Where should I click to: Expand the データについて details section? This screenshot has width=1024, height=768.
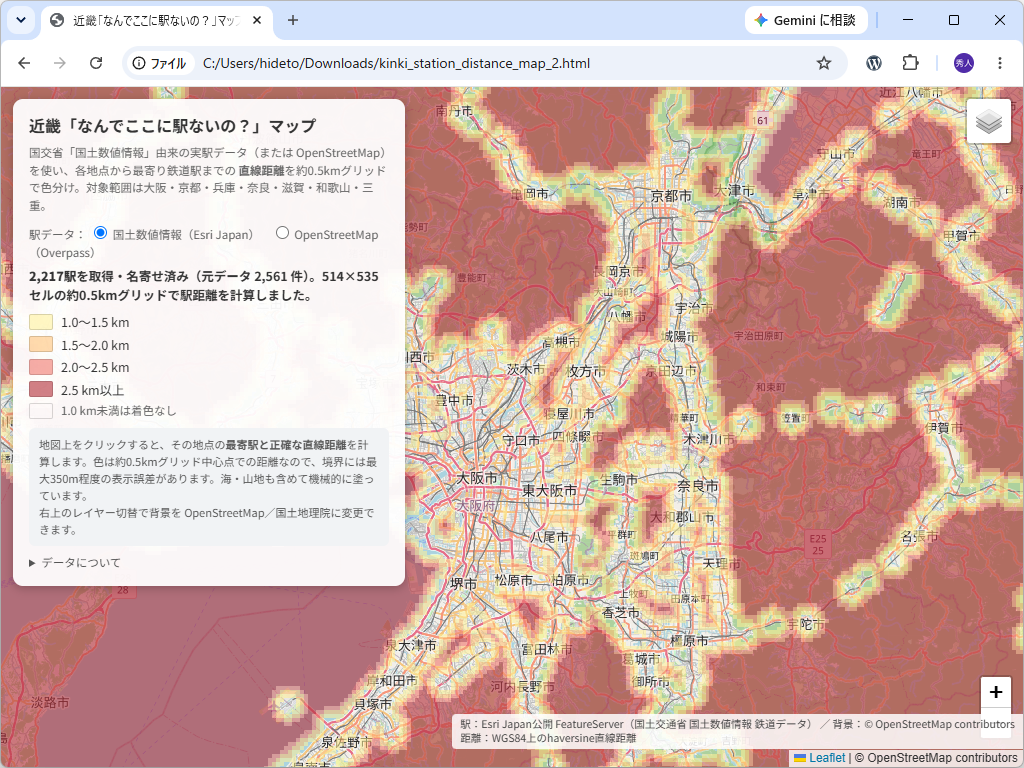[75, 562]
